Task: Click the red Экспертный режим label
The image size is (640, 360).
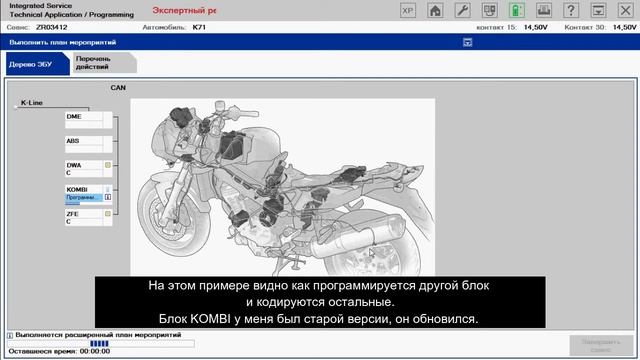Action: (x=184, y=11)
